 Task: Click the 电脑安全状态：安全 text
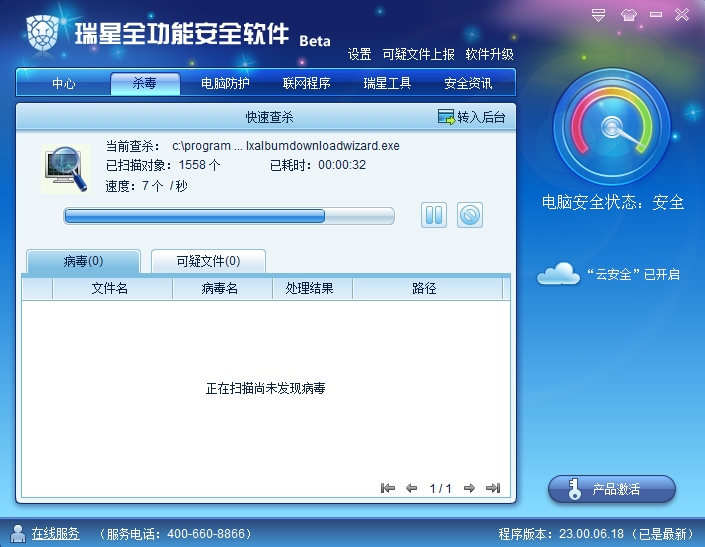coord(613,203)
